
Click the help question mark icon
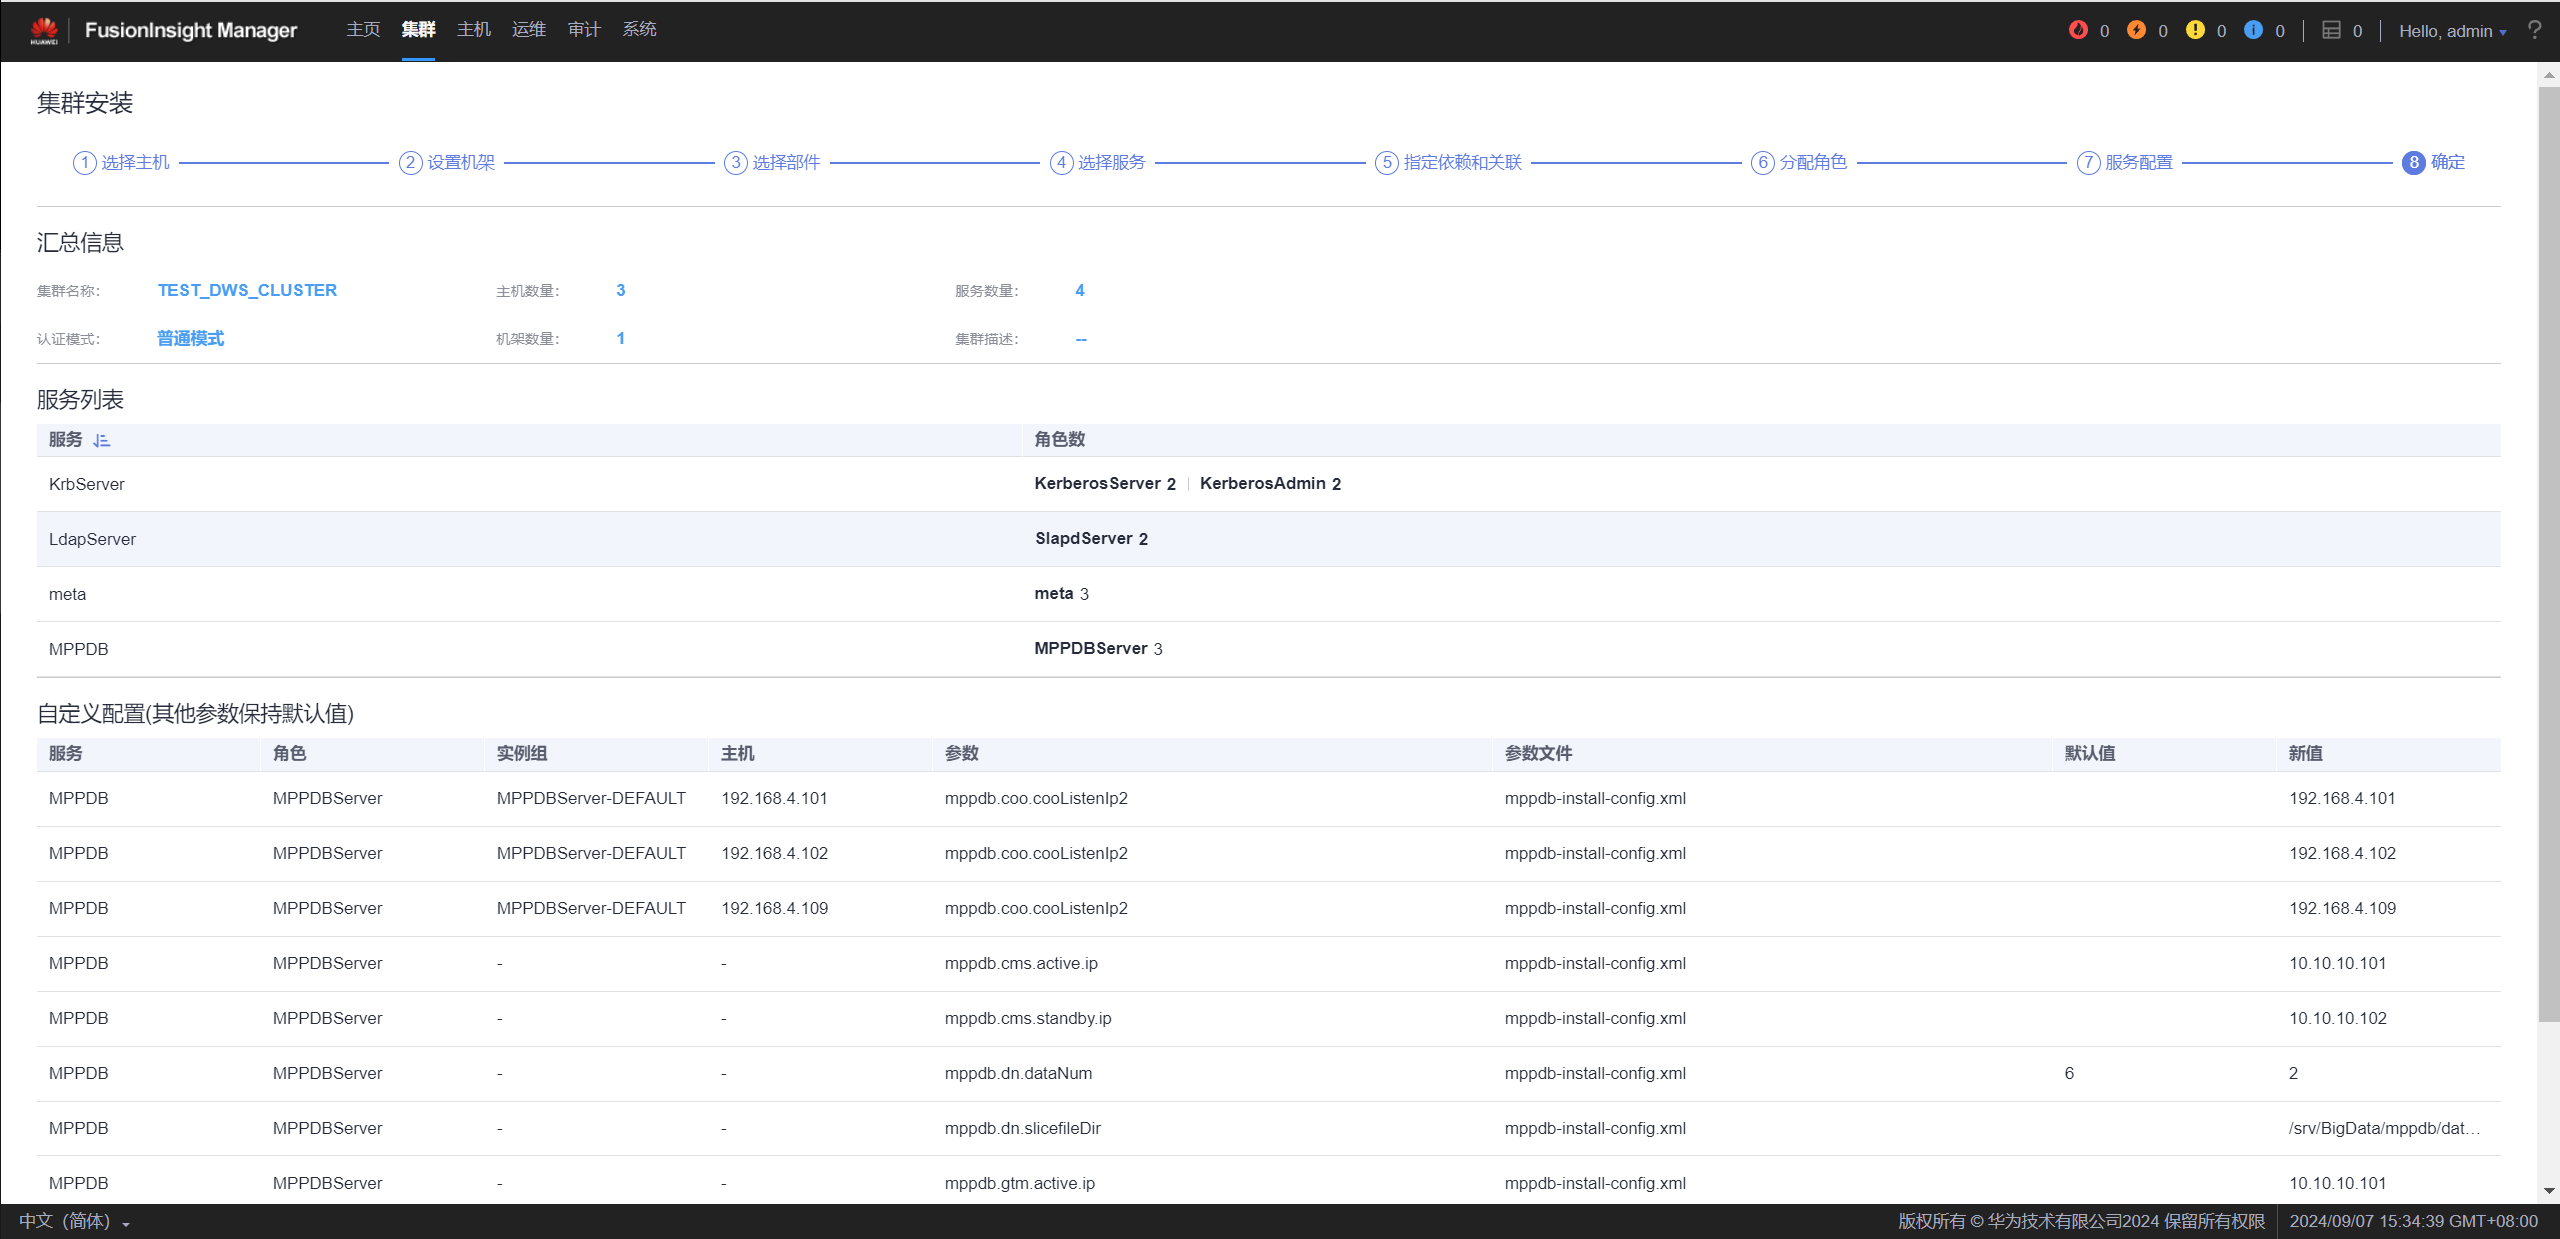[x=2534, y=30]
